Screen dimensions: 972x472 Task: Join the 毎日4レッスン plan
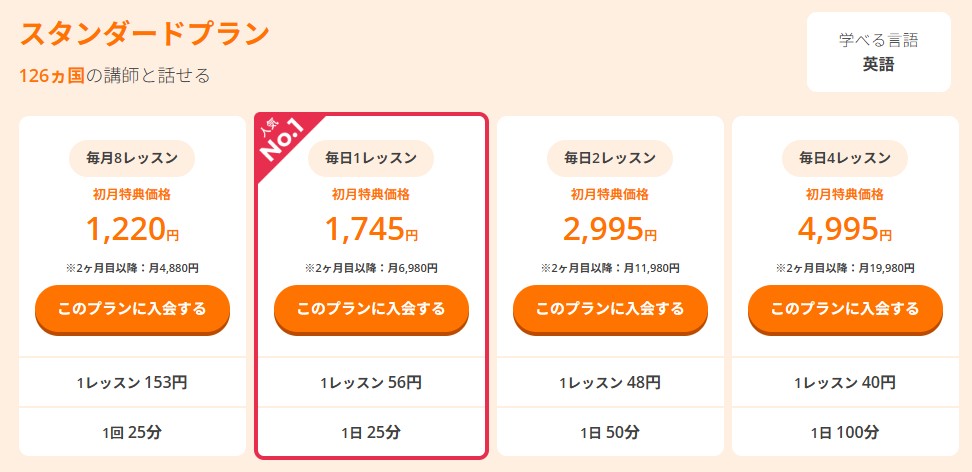coord(845,309)
